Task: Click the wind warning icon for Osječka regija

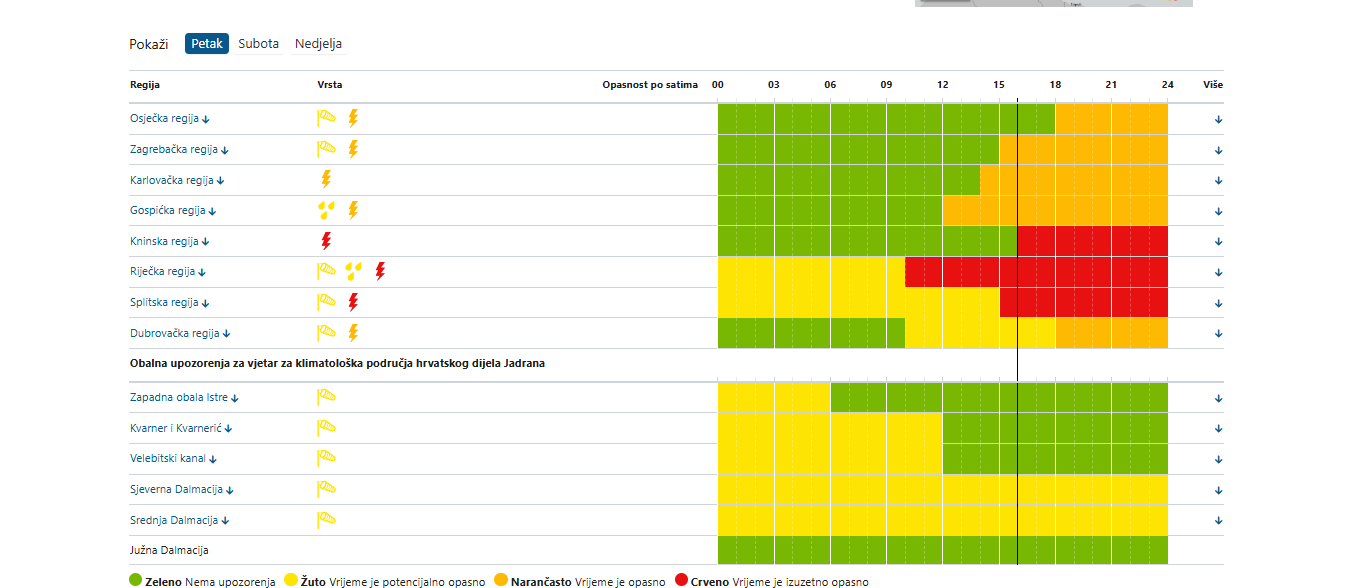Action: click(x=326, y=118)
